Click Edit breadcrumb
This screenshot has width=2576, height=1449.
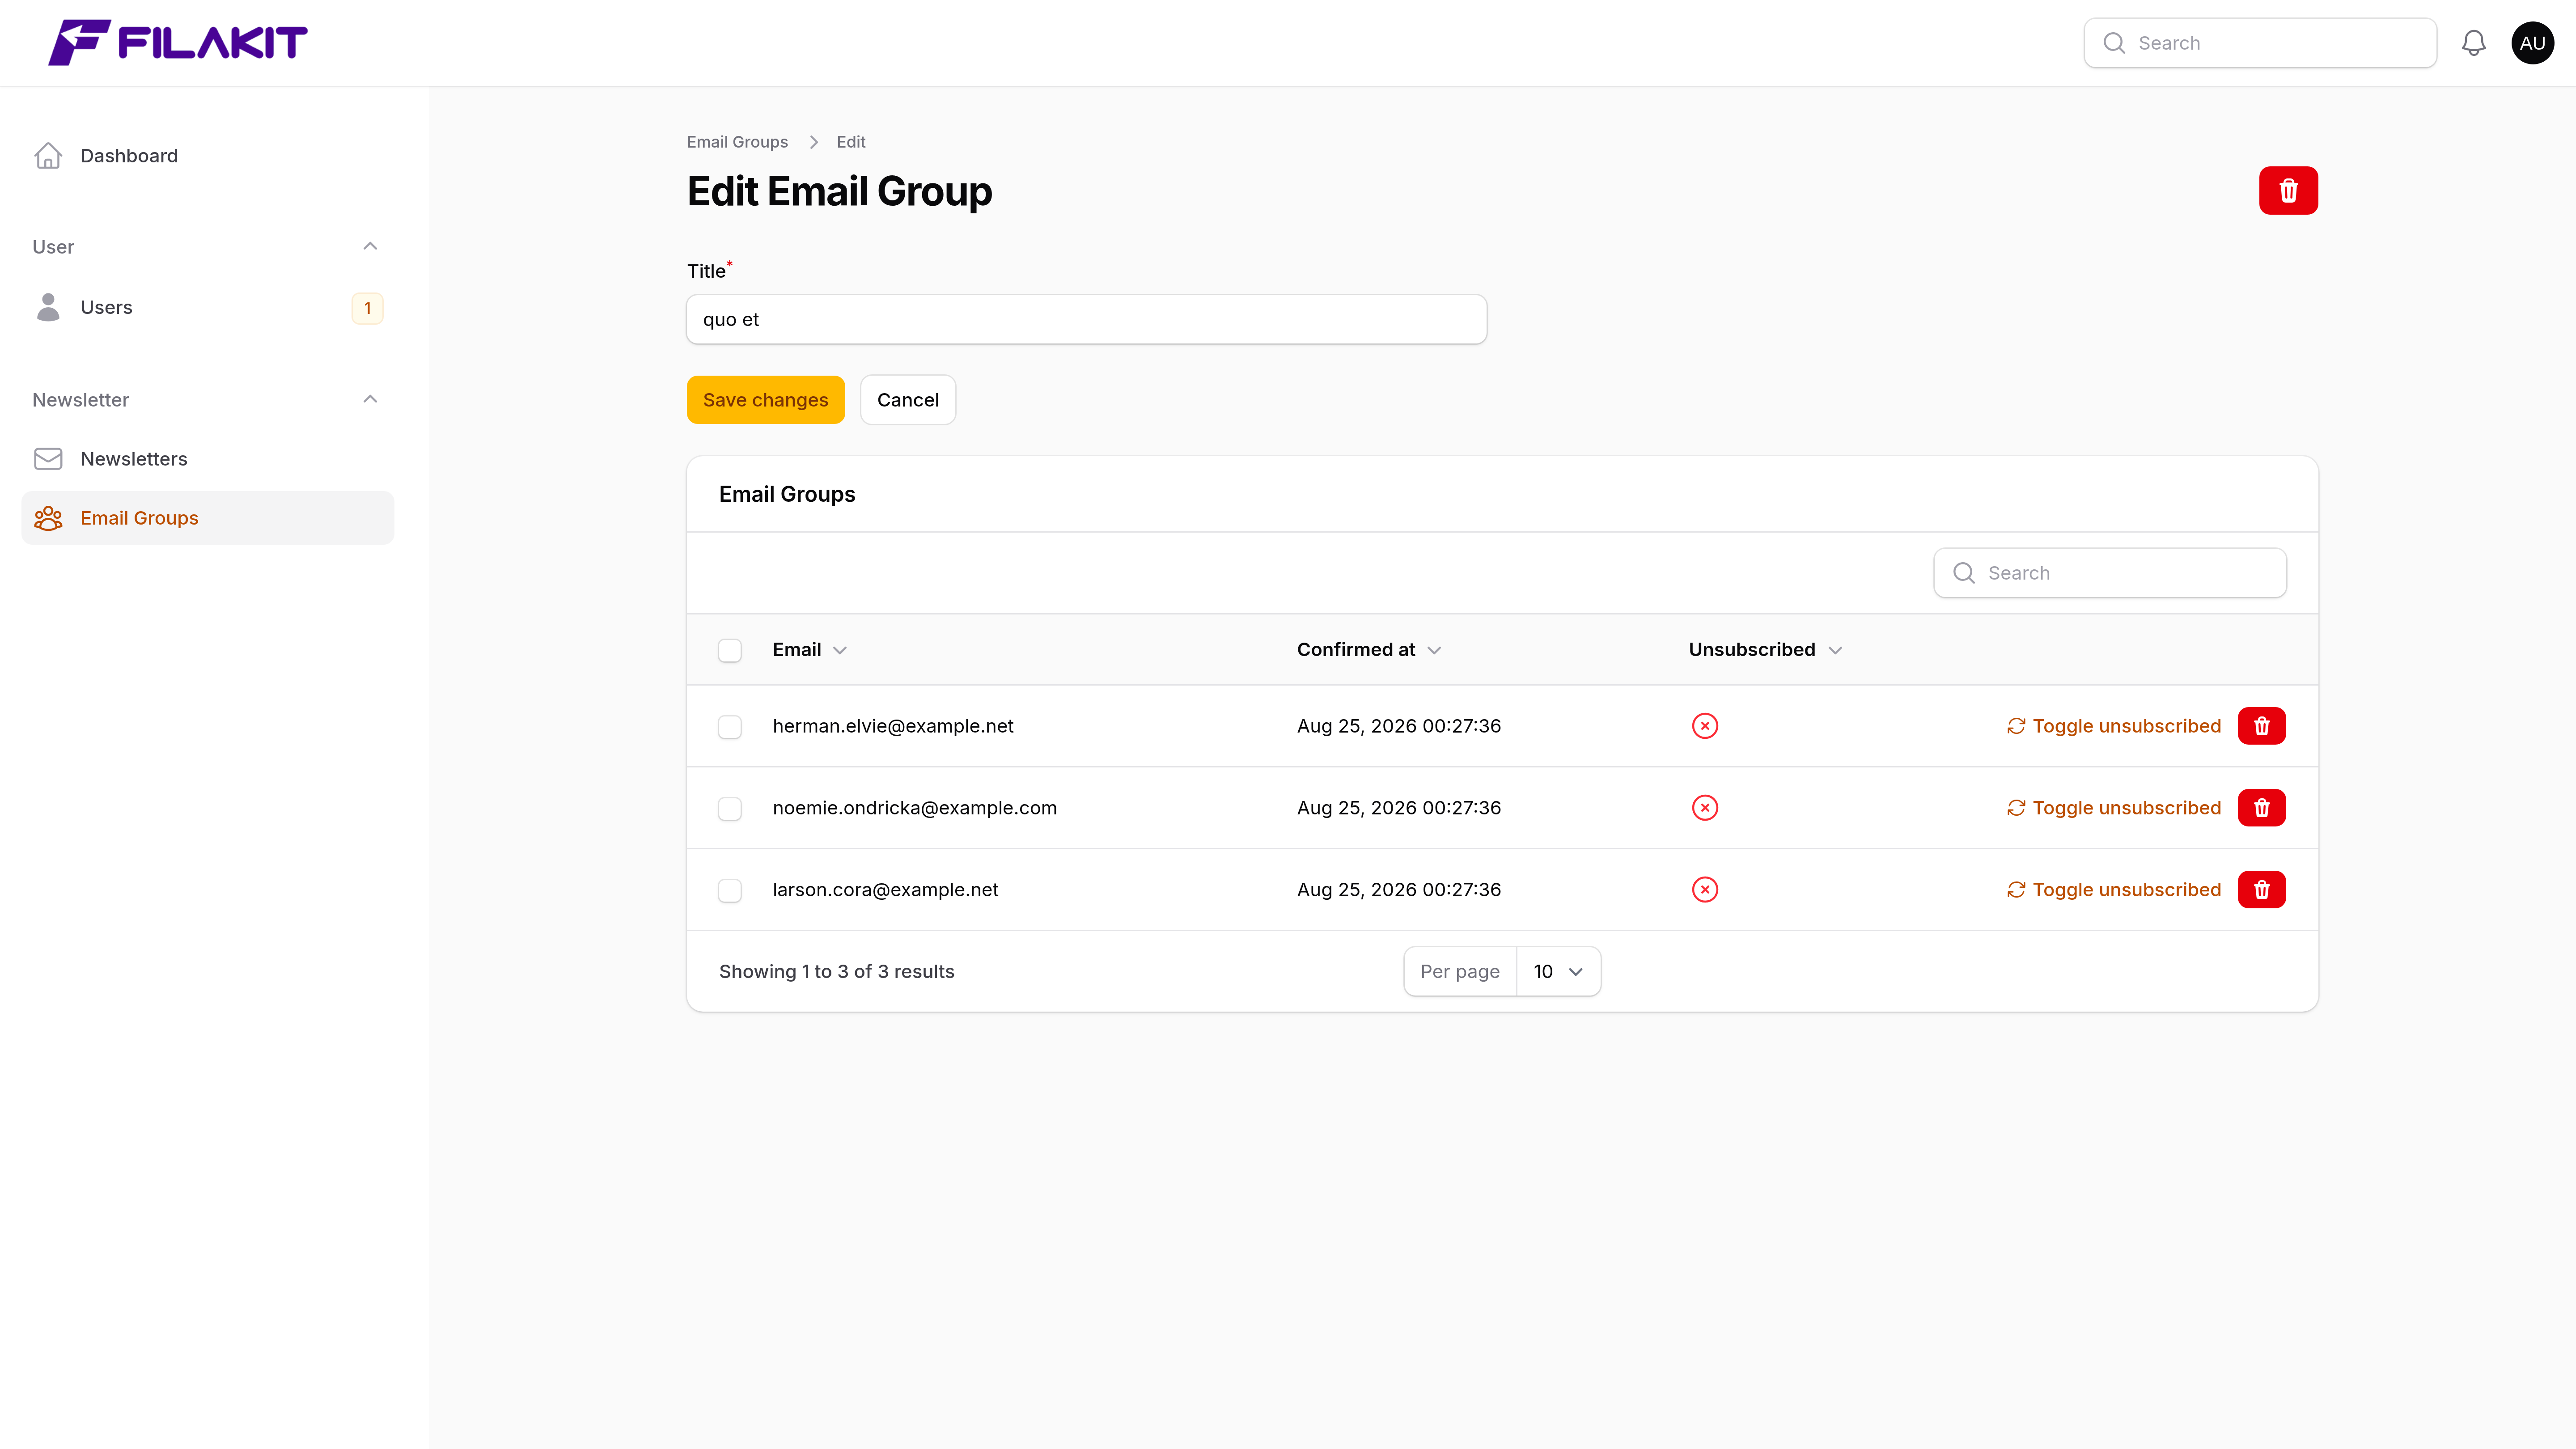pyautogui.click(x=851, y=142)
